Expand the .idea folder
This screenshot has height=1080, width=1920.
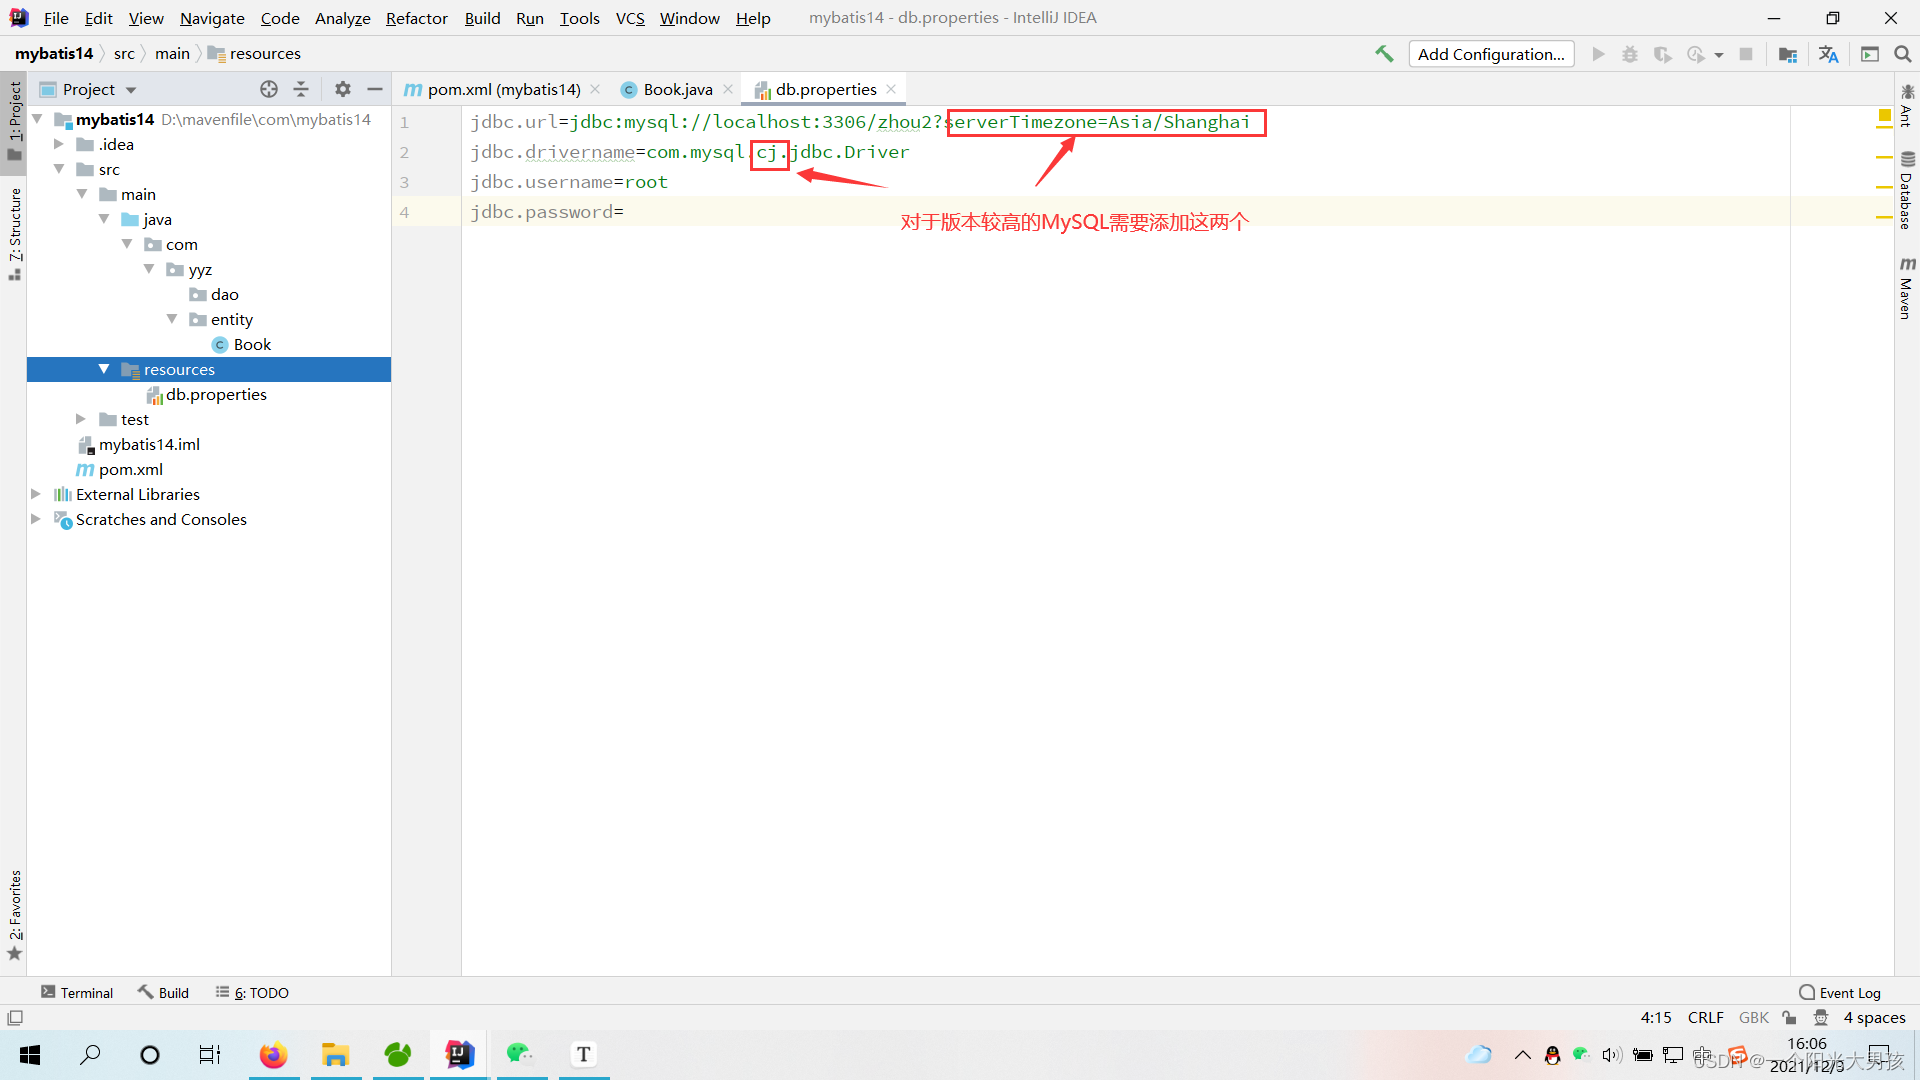[x=59, y=144]
